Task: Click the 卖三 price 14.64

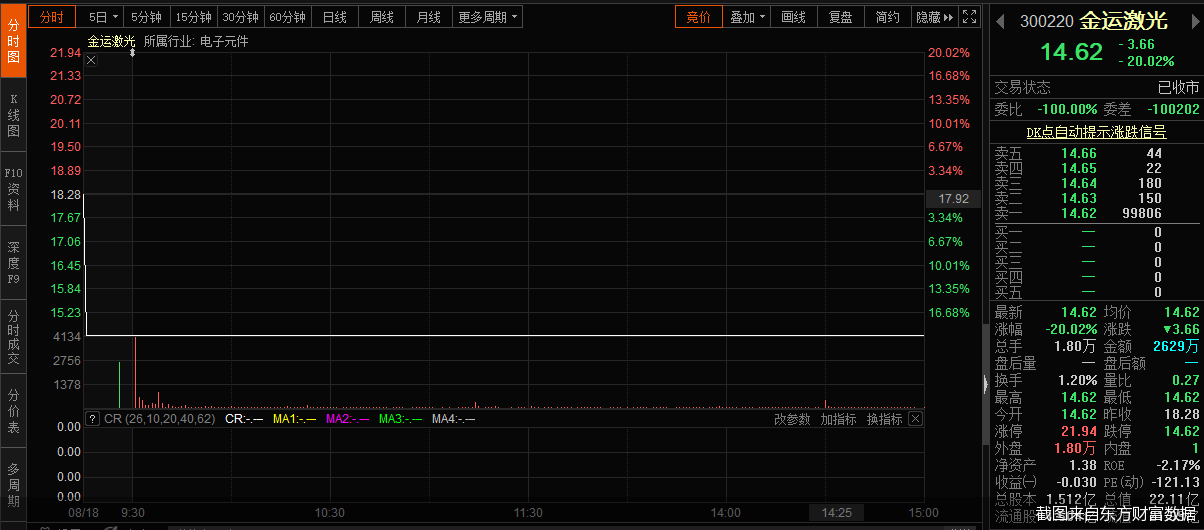Action: pos(1079,183)
